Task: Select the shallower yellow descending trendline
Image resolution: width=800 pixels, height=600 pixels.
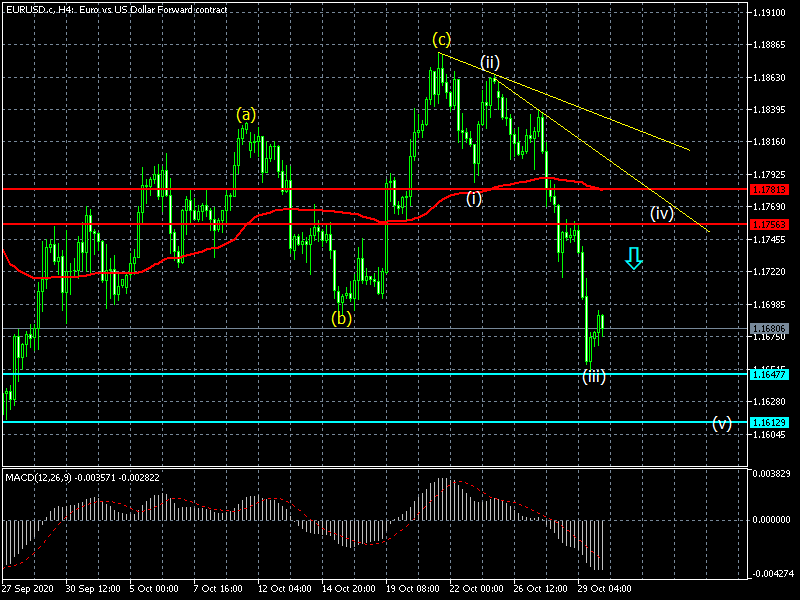Action: click(600, 110)
